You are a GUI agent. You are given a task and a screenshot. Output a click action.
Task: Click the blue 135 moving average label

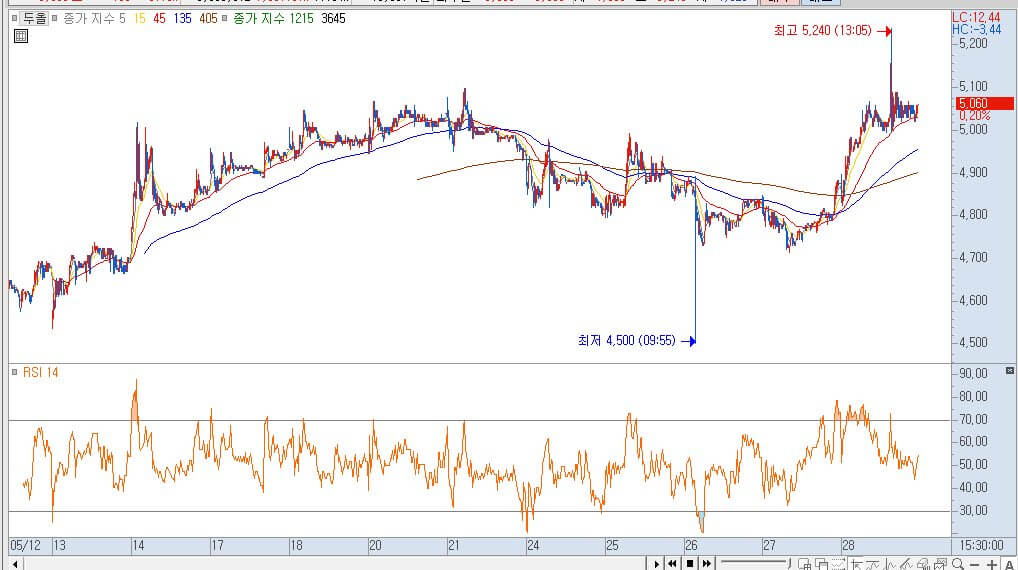[x=182, y=18]
